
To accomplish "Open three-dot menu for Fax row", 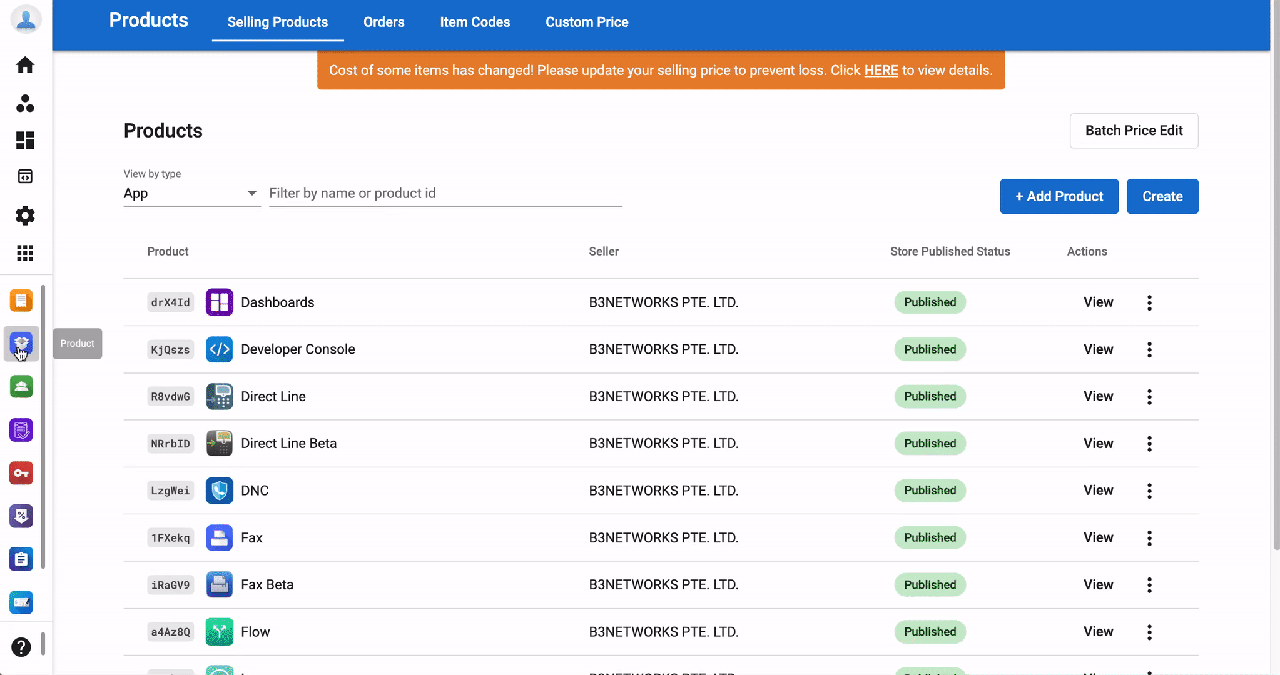I will tap(1149, 537).
